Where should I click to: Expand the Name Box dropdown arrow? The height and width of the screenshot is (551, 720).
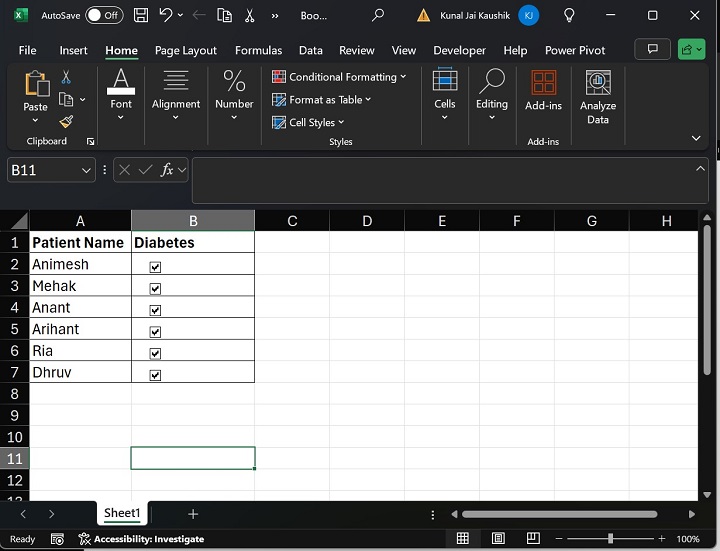pyautogui.click(x=84, y=171)
